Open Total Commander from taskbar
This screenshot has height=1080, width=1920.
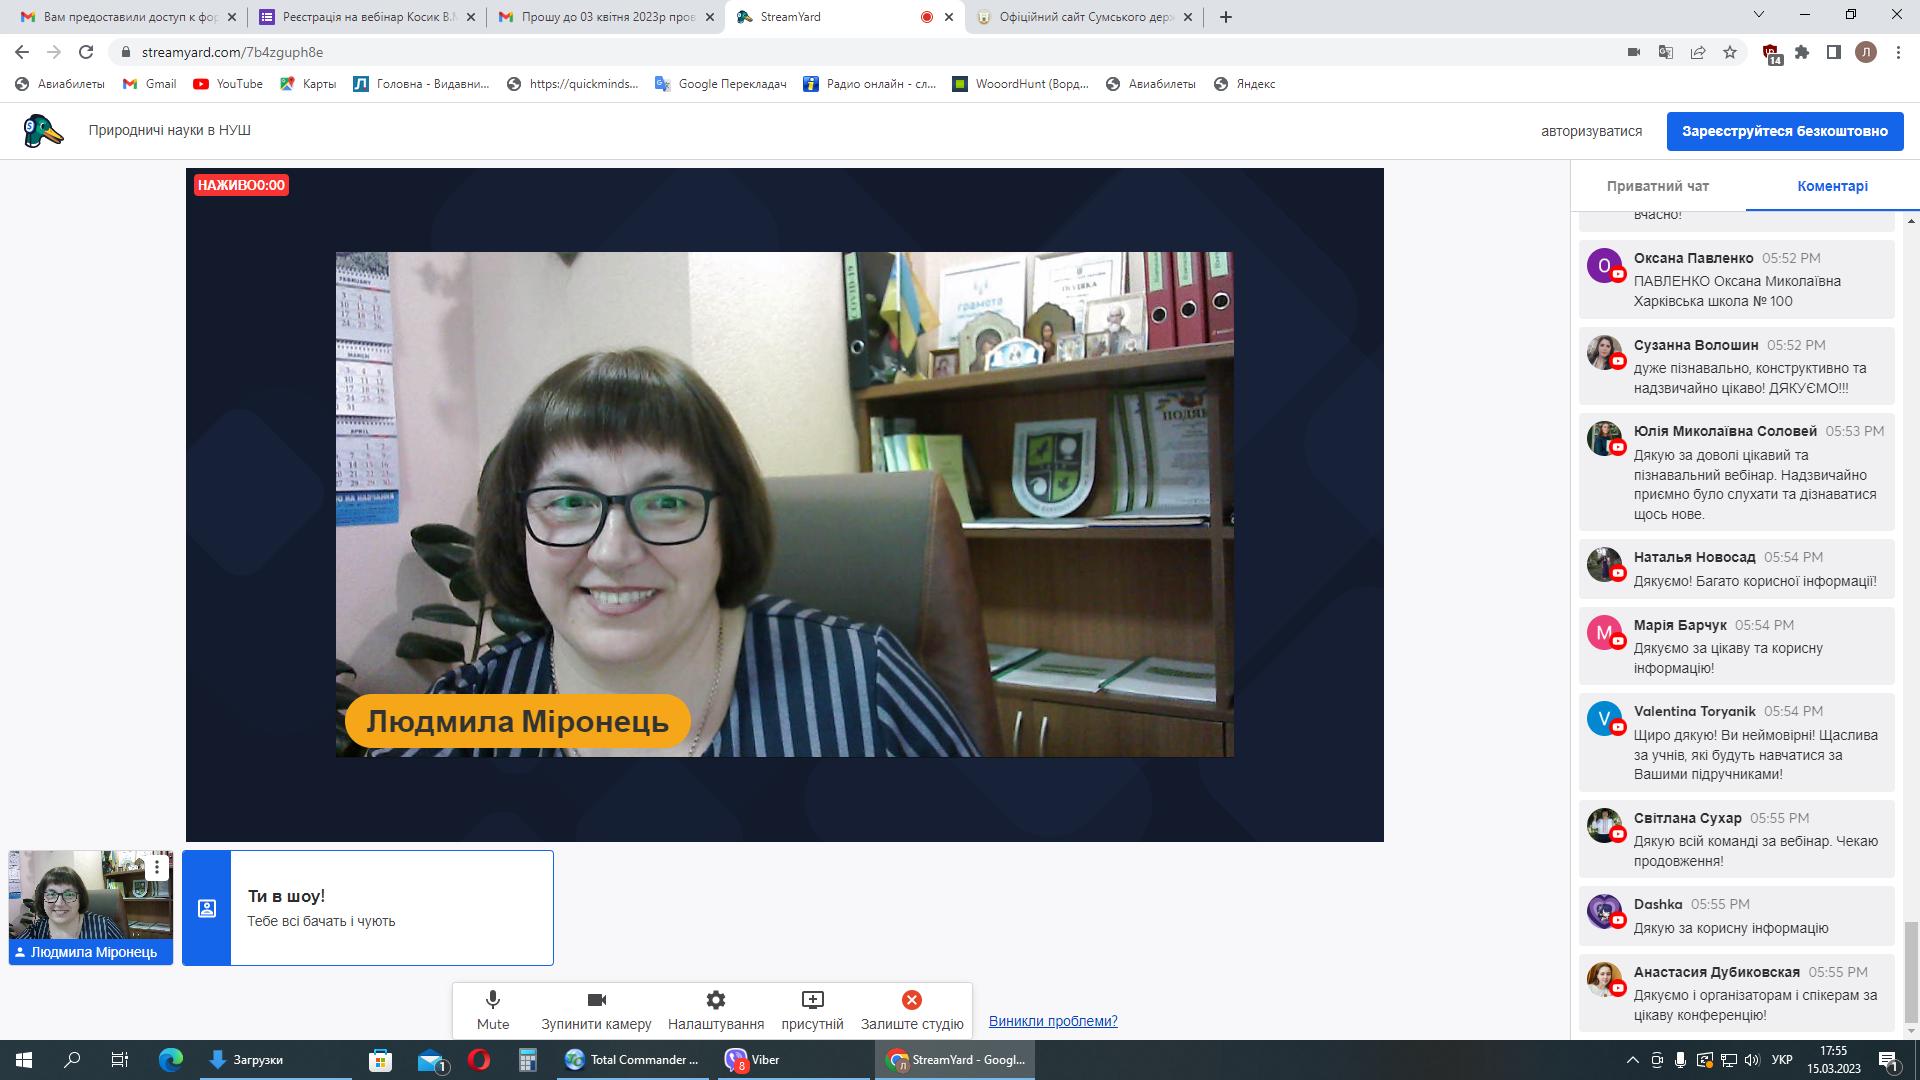coord(633,1060)
